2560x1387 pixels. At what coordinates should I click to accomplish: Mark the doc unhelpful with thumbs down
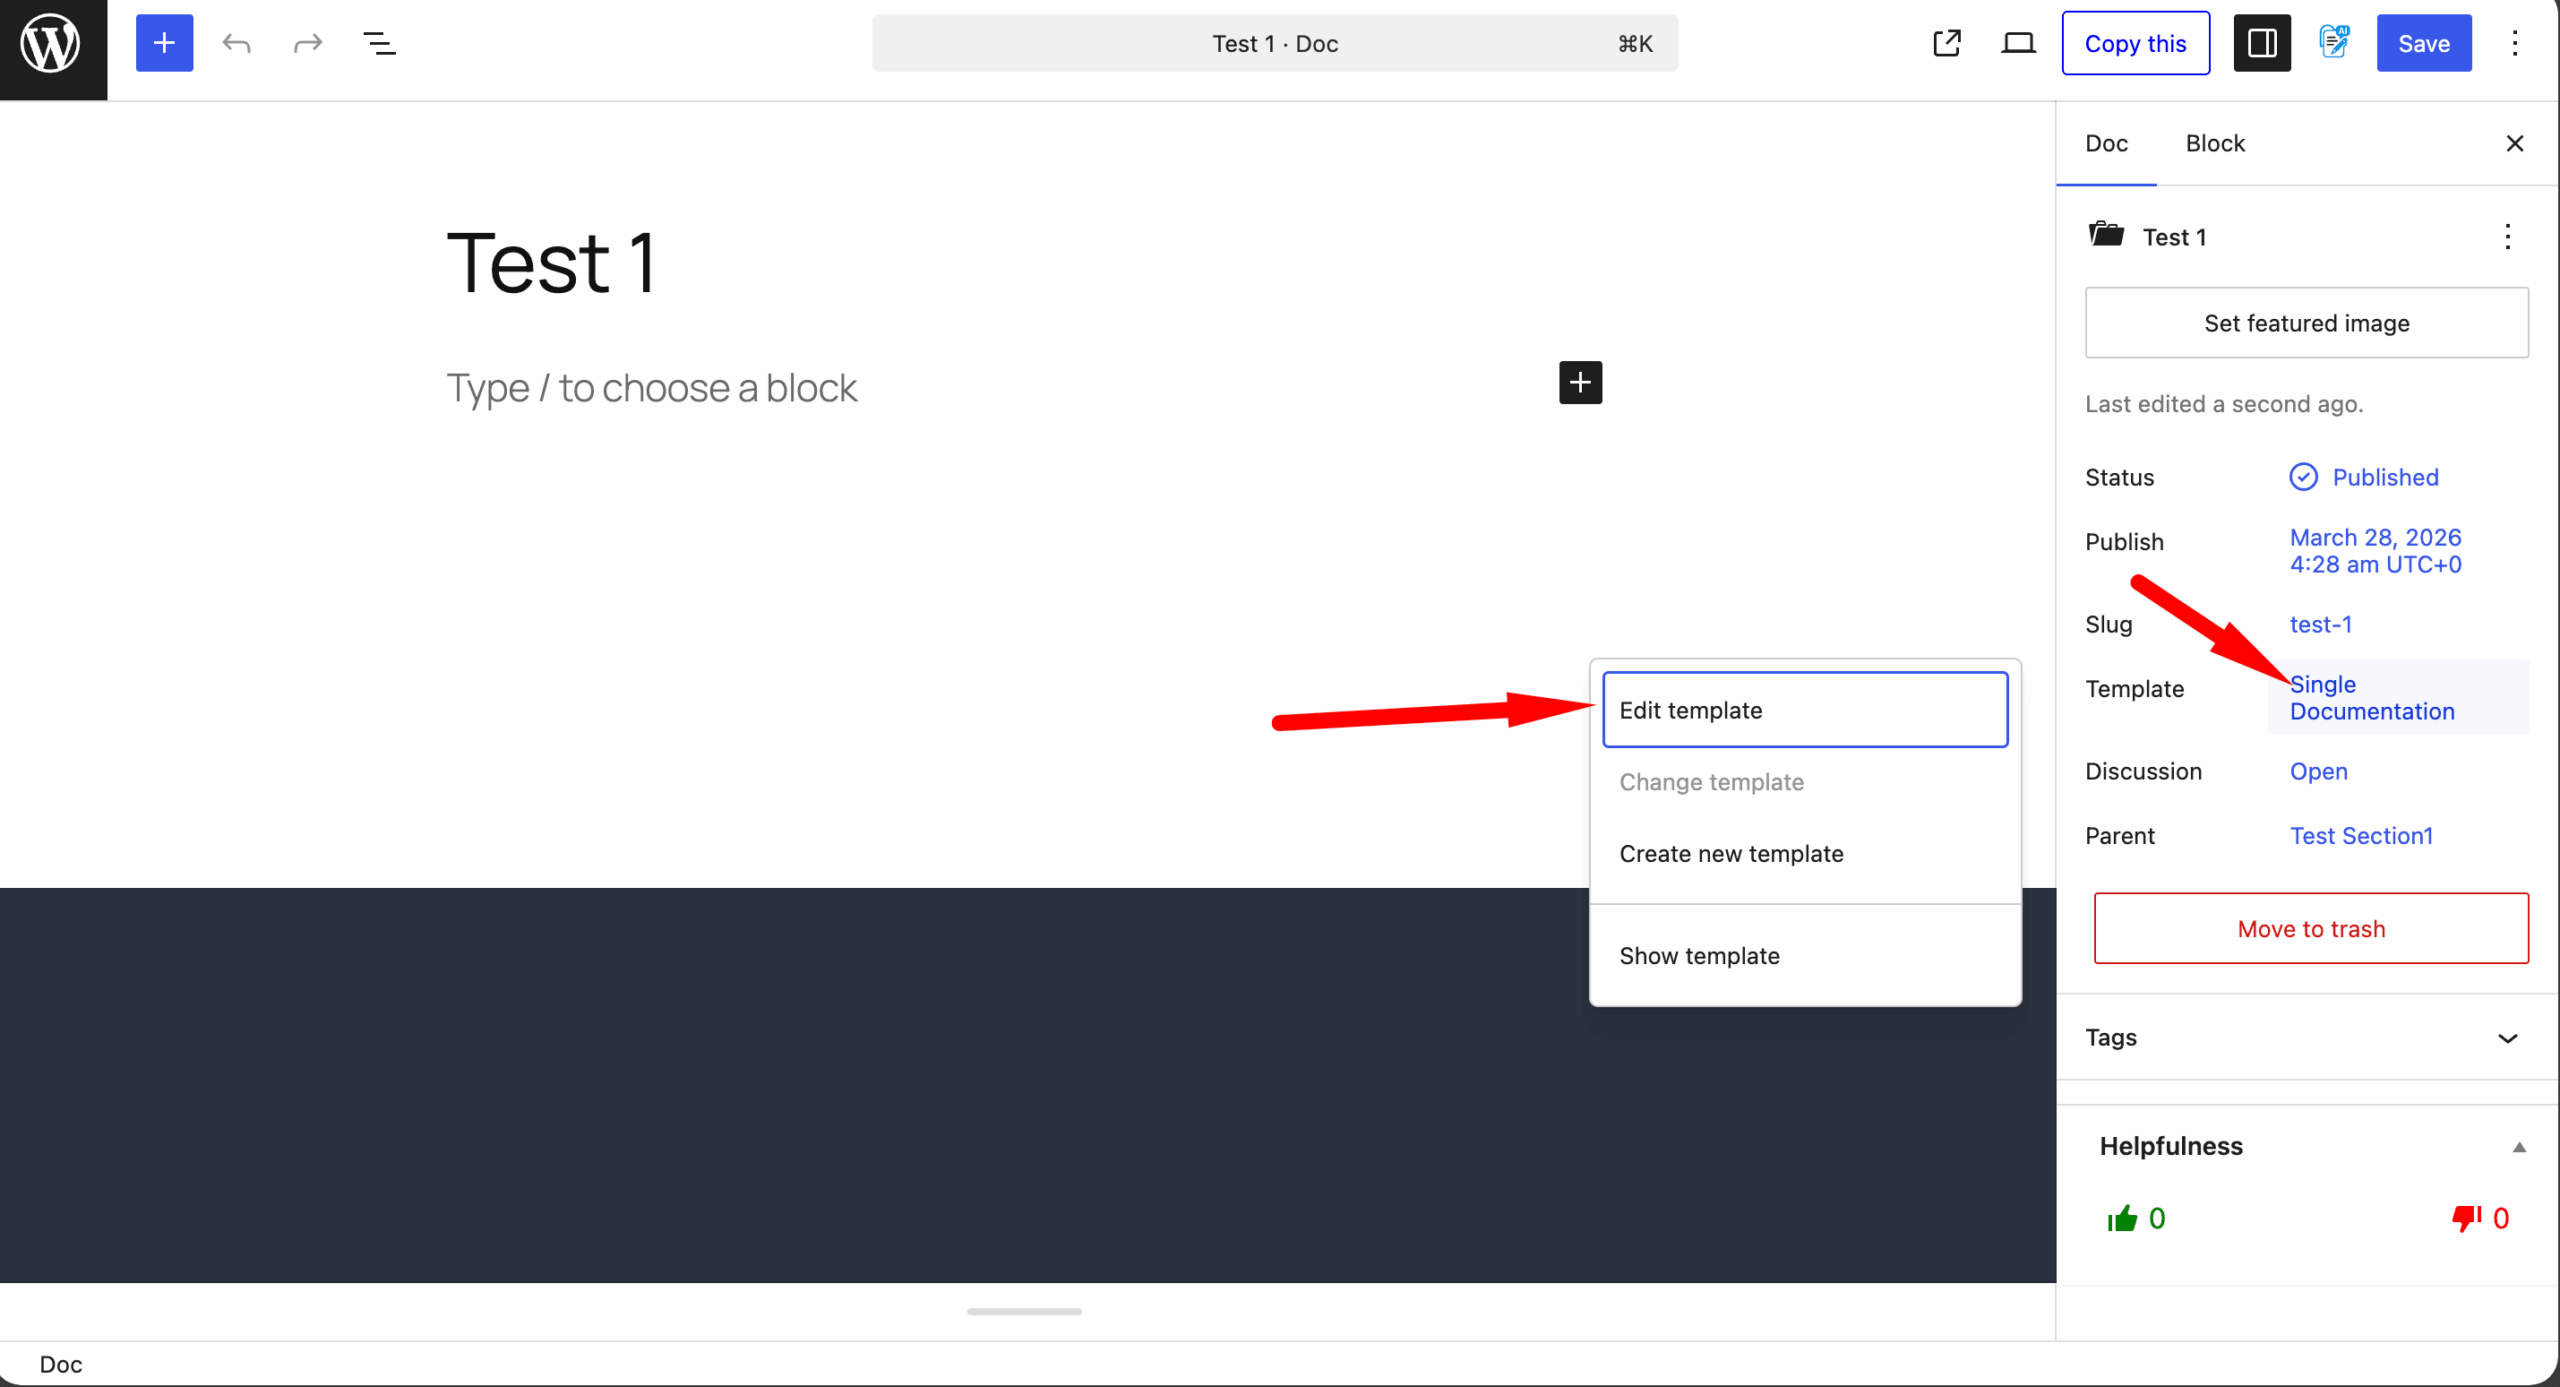(x=2465, y=1218)
